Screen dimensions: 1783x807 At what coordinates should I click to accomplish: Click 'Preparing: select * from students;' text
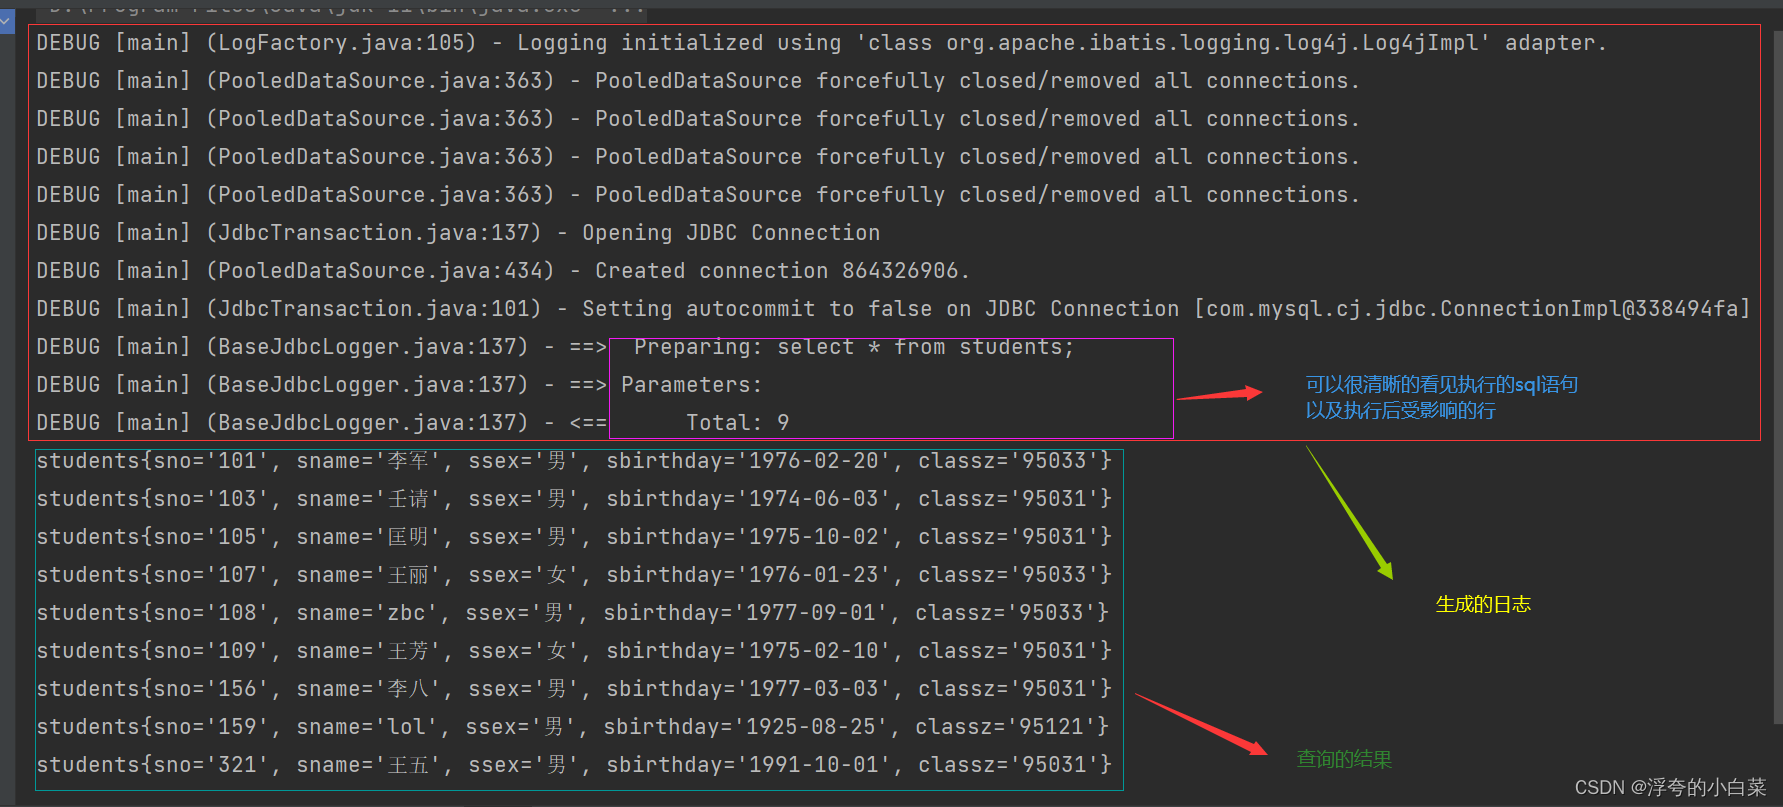point(854,347)
